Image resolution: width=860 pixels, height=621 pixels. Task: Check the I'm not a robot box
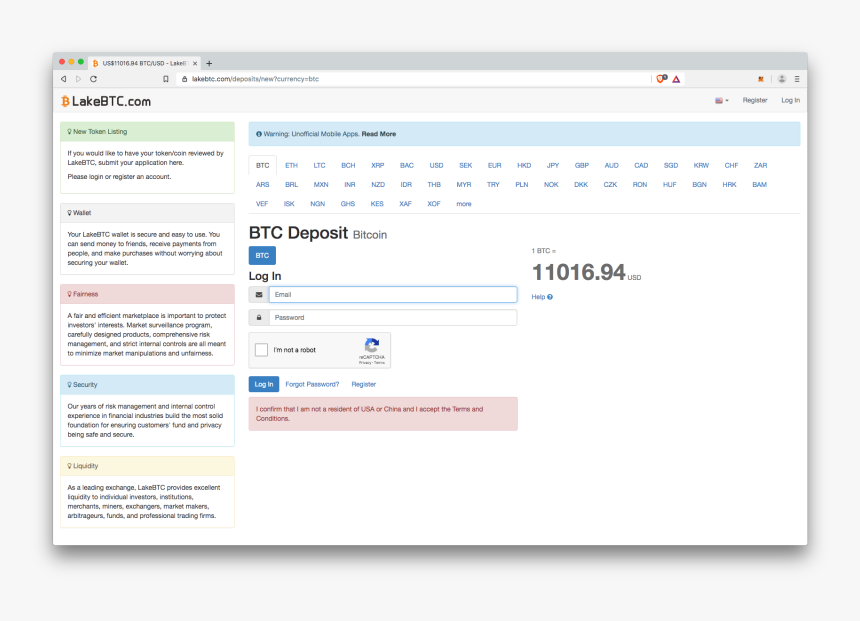click(x=262, y=349)
